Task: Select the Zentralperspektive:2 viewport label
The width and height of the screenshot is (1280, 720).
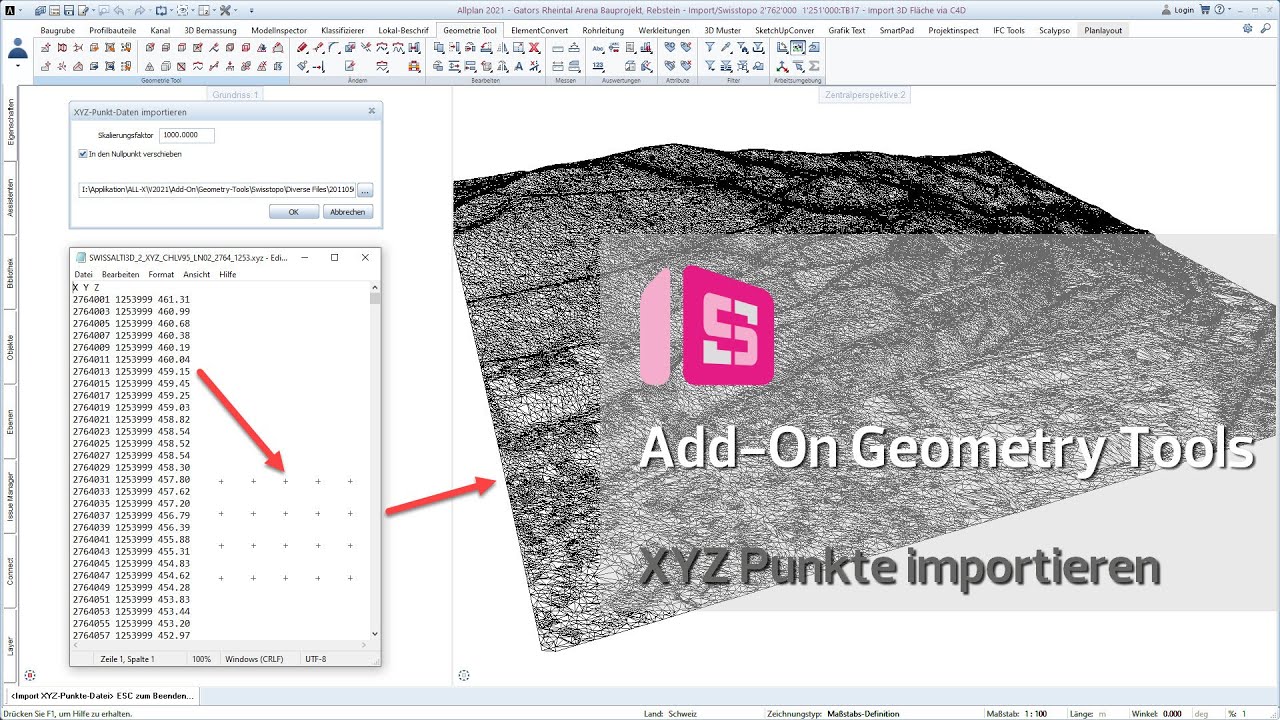Action: [x=864, y=95]
